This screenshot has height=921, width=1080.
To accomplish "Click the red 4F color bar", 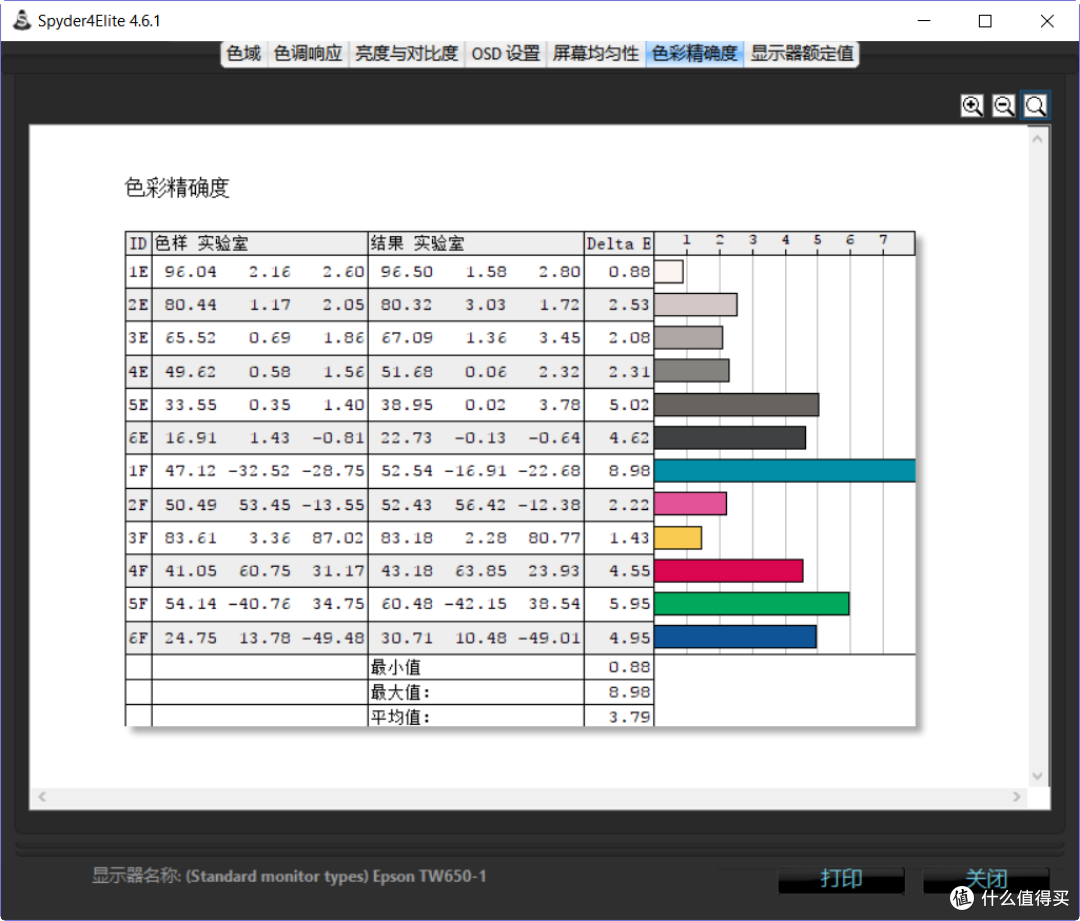I will 729,571.
